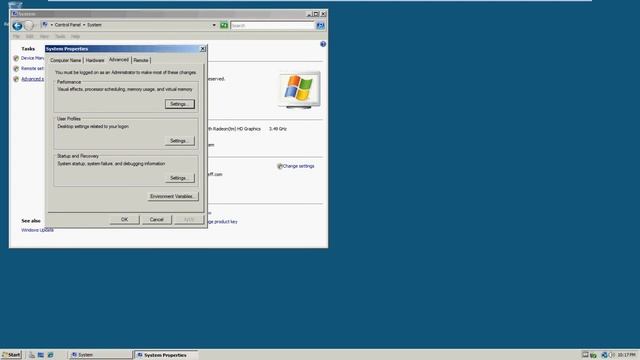Open the Start menu button
This screenshot has width=640, height=360.
11,355
